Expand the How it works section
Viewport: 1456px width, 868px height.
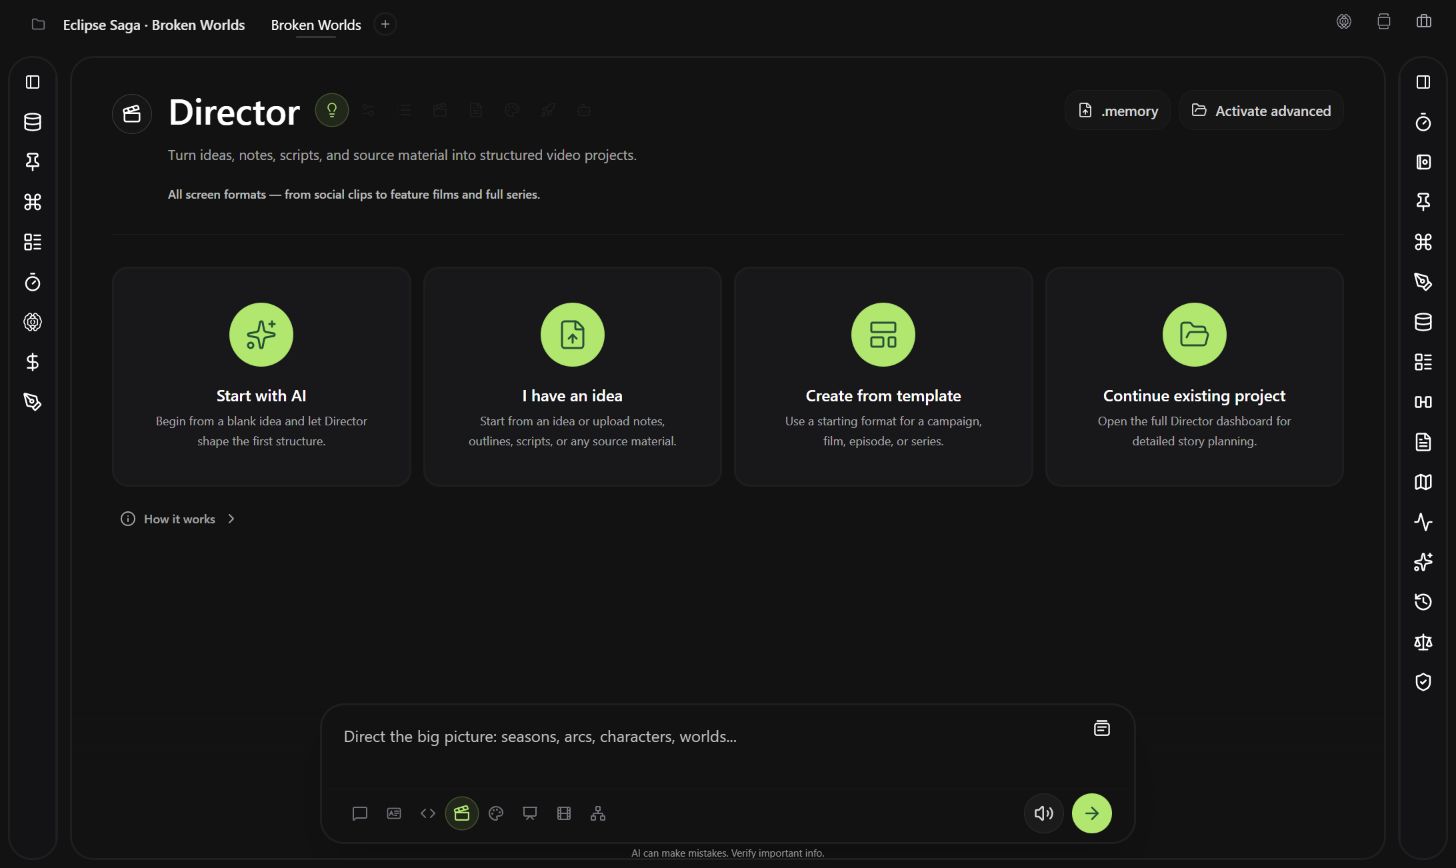click(178, 519)
